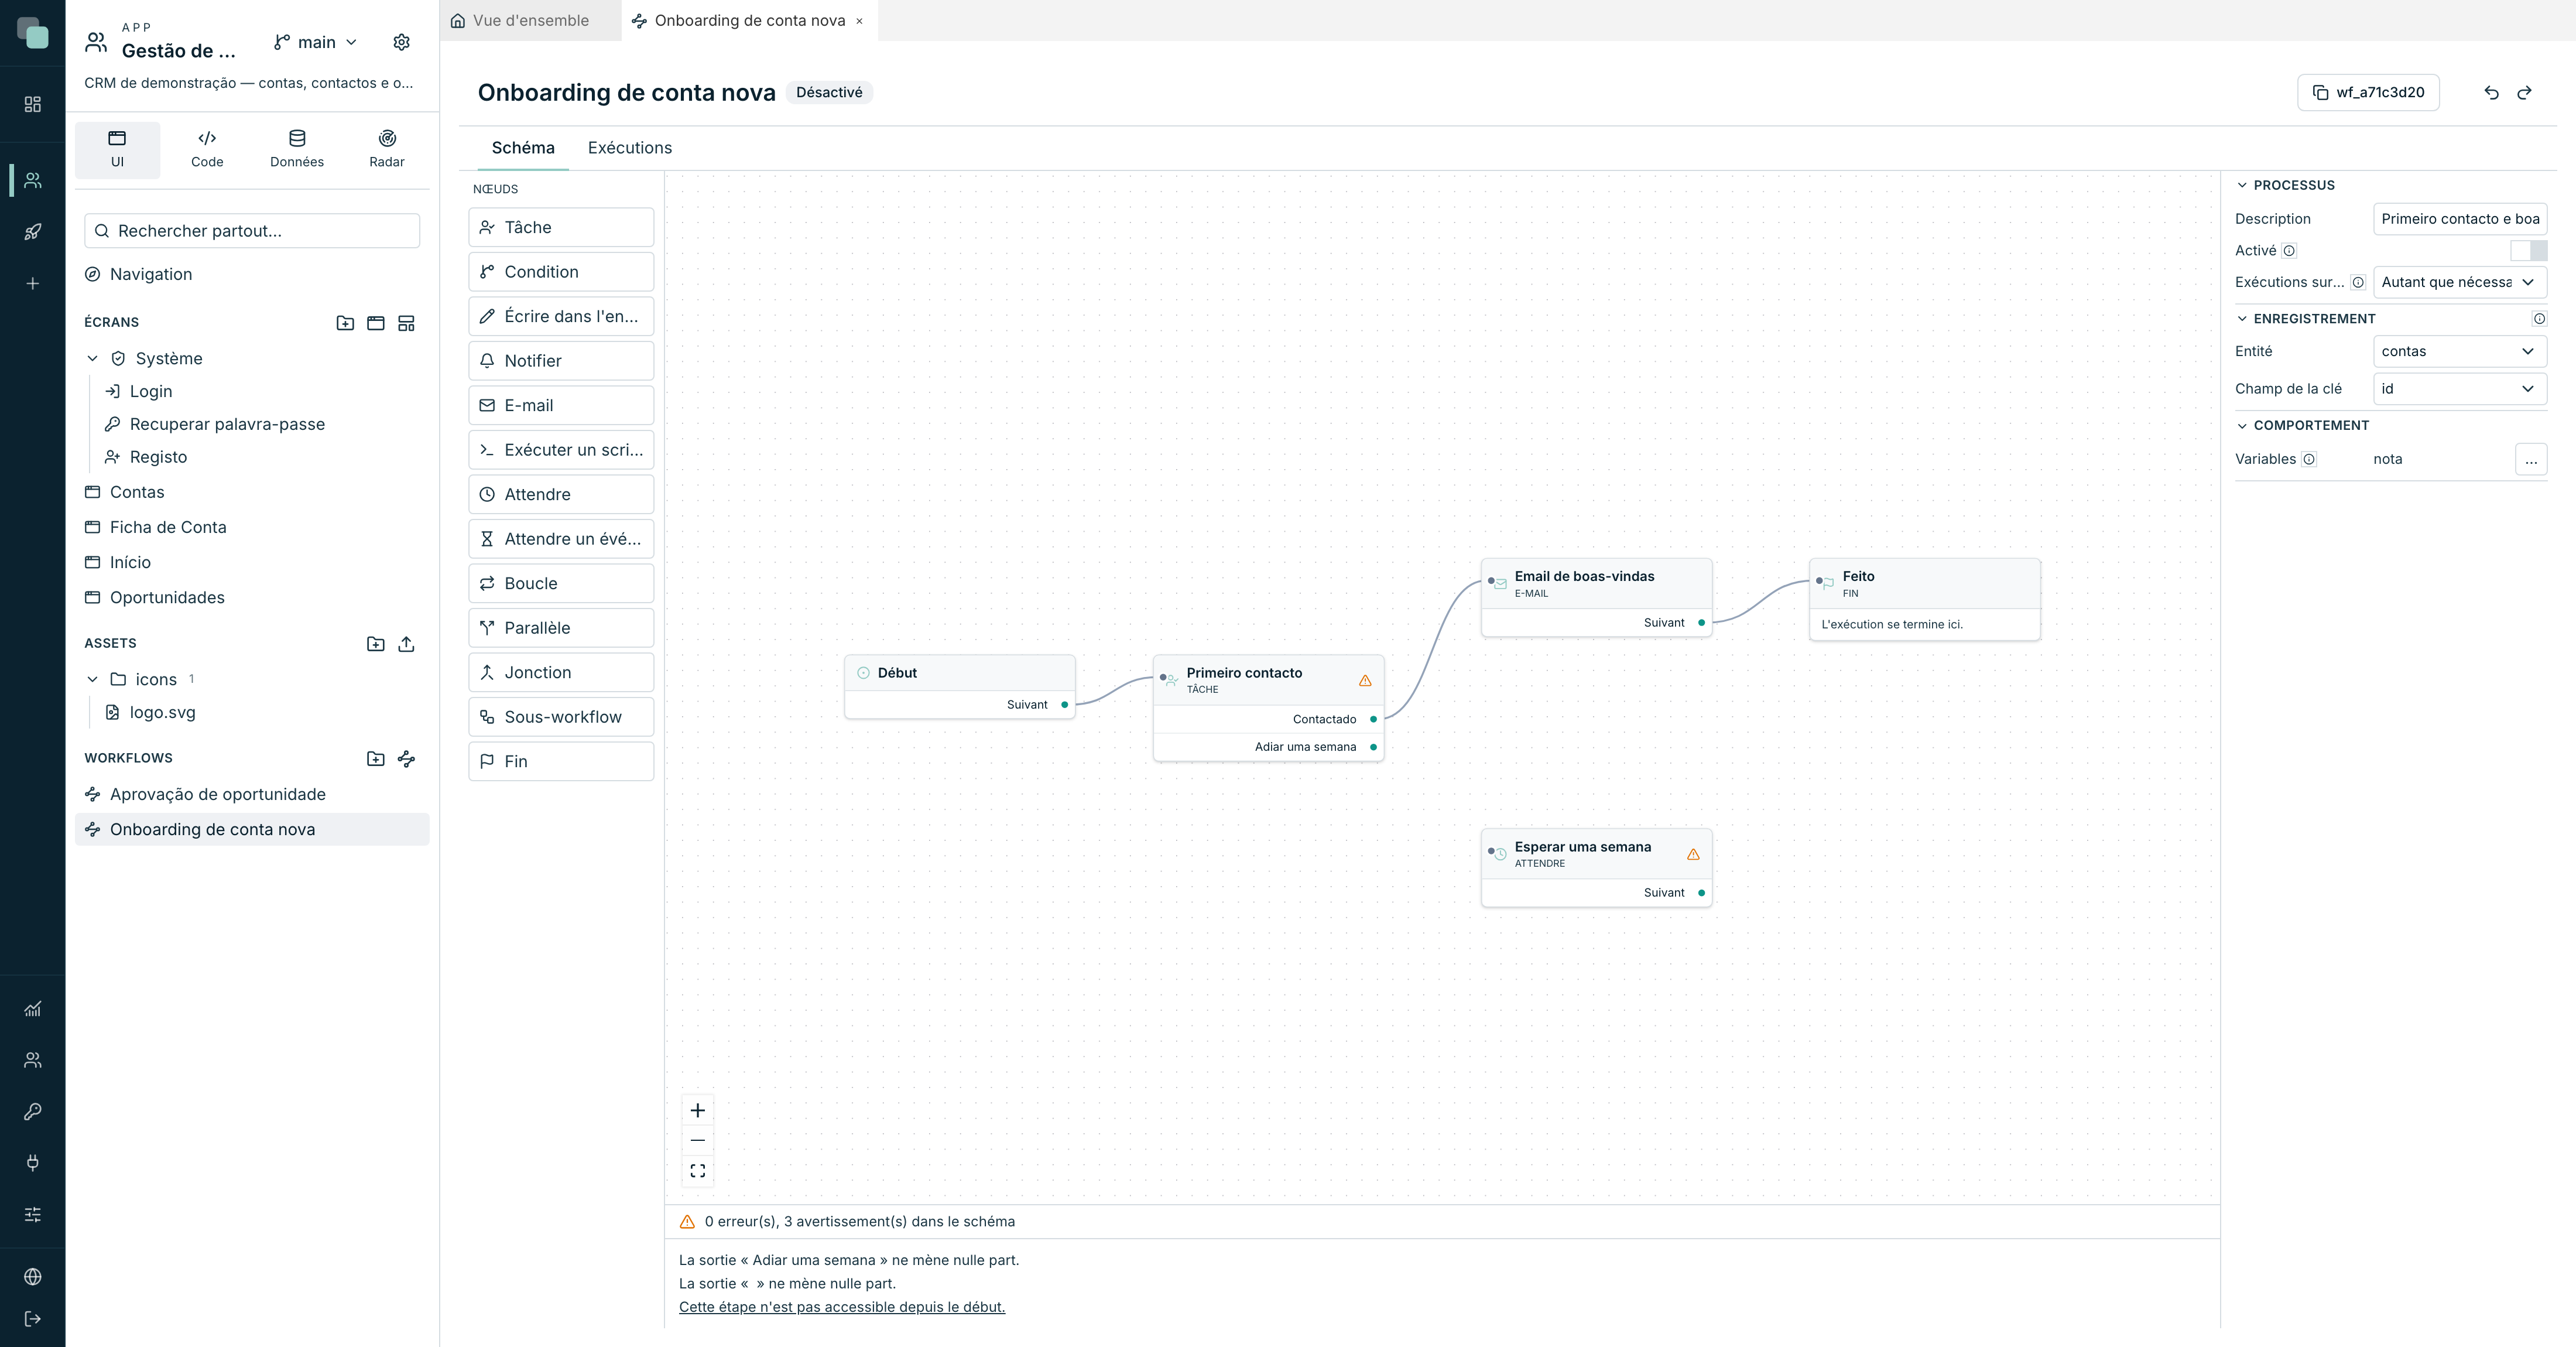The width and height of the screenshot is (2576, 1347).
Task: Copy the wf_a71c3d20 workflow ID
Action: (x=2368, y=93)
